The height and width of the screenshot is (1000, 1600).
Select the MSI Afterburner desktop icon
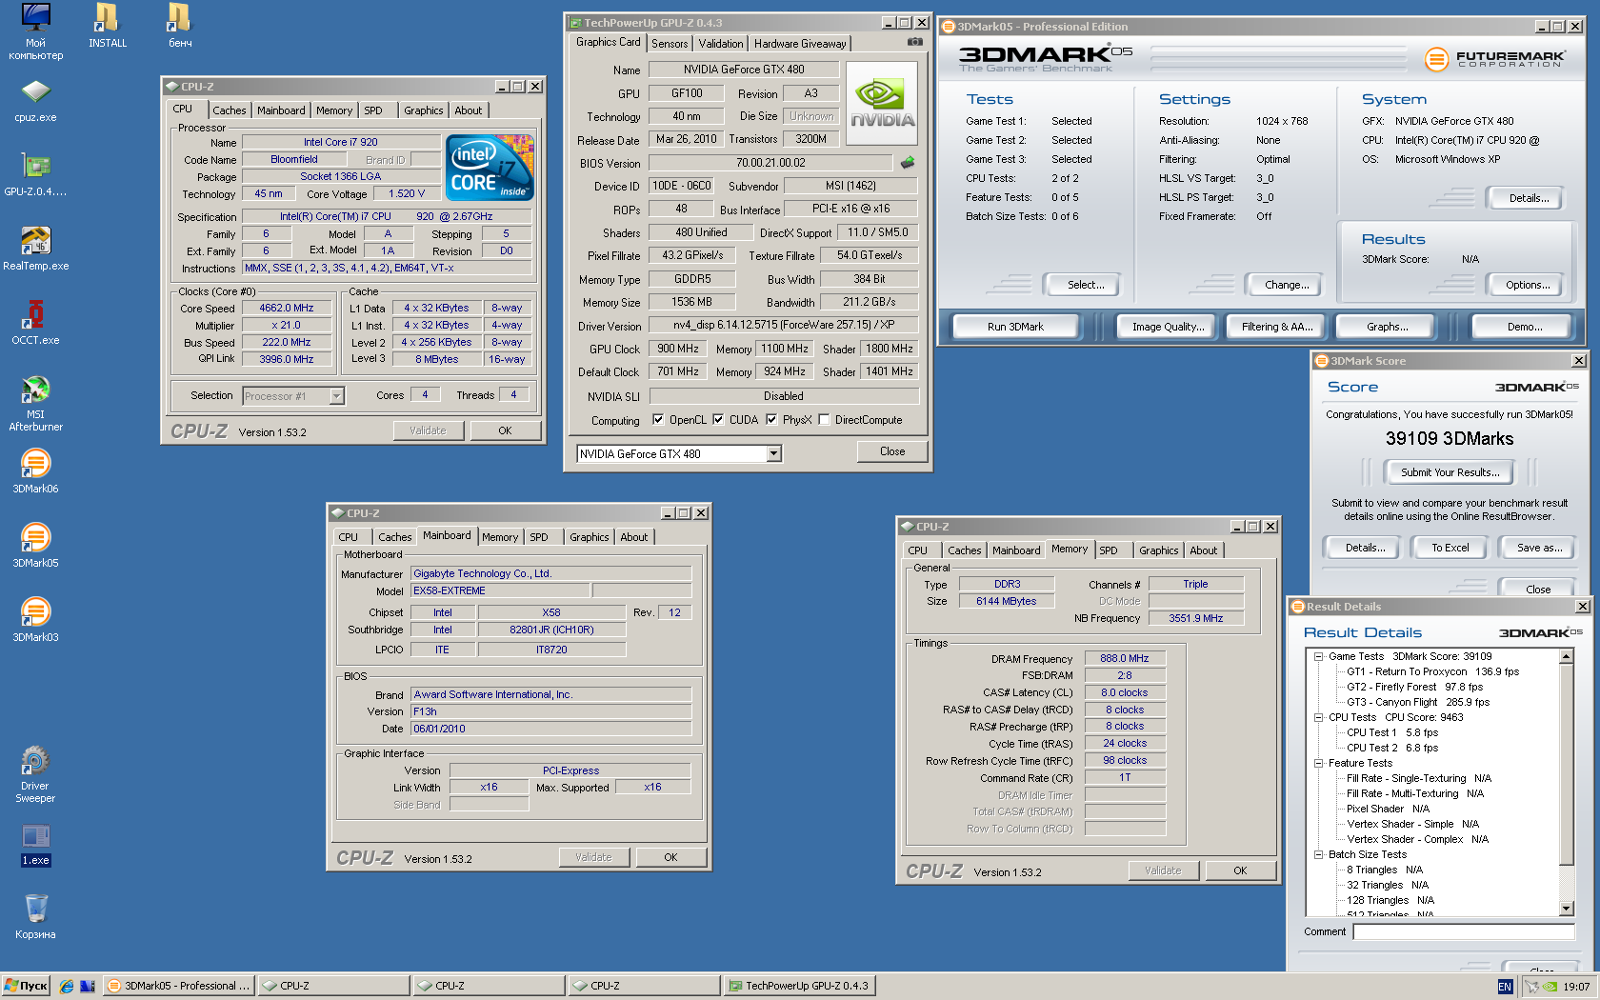click(36, 404)
